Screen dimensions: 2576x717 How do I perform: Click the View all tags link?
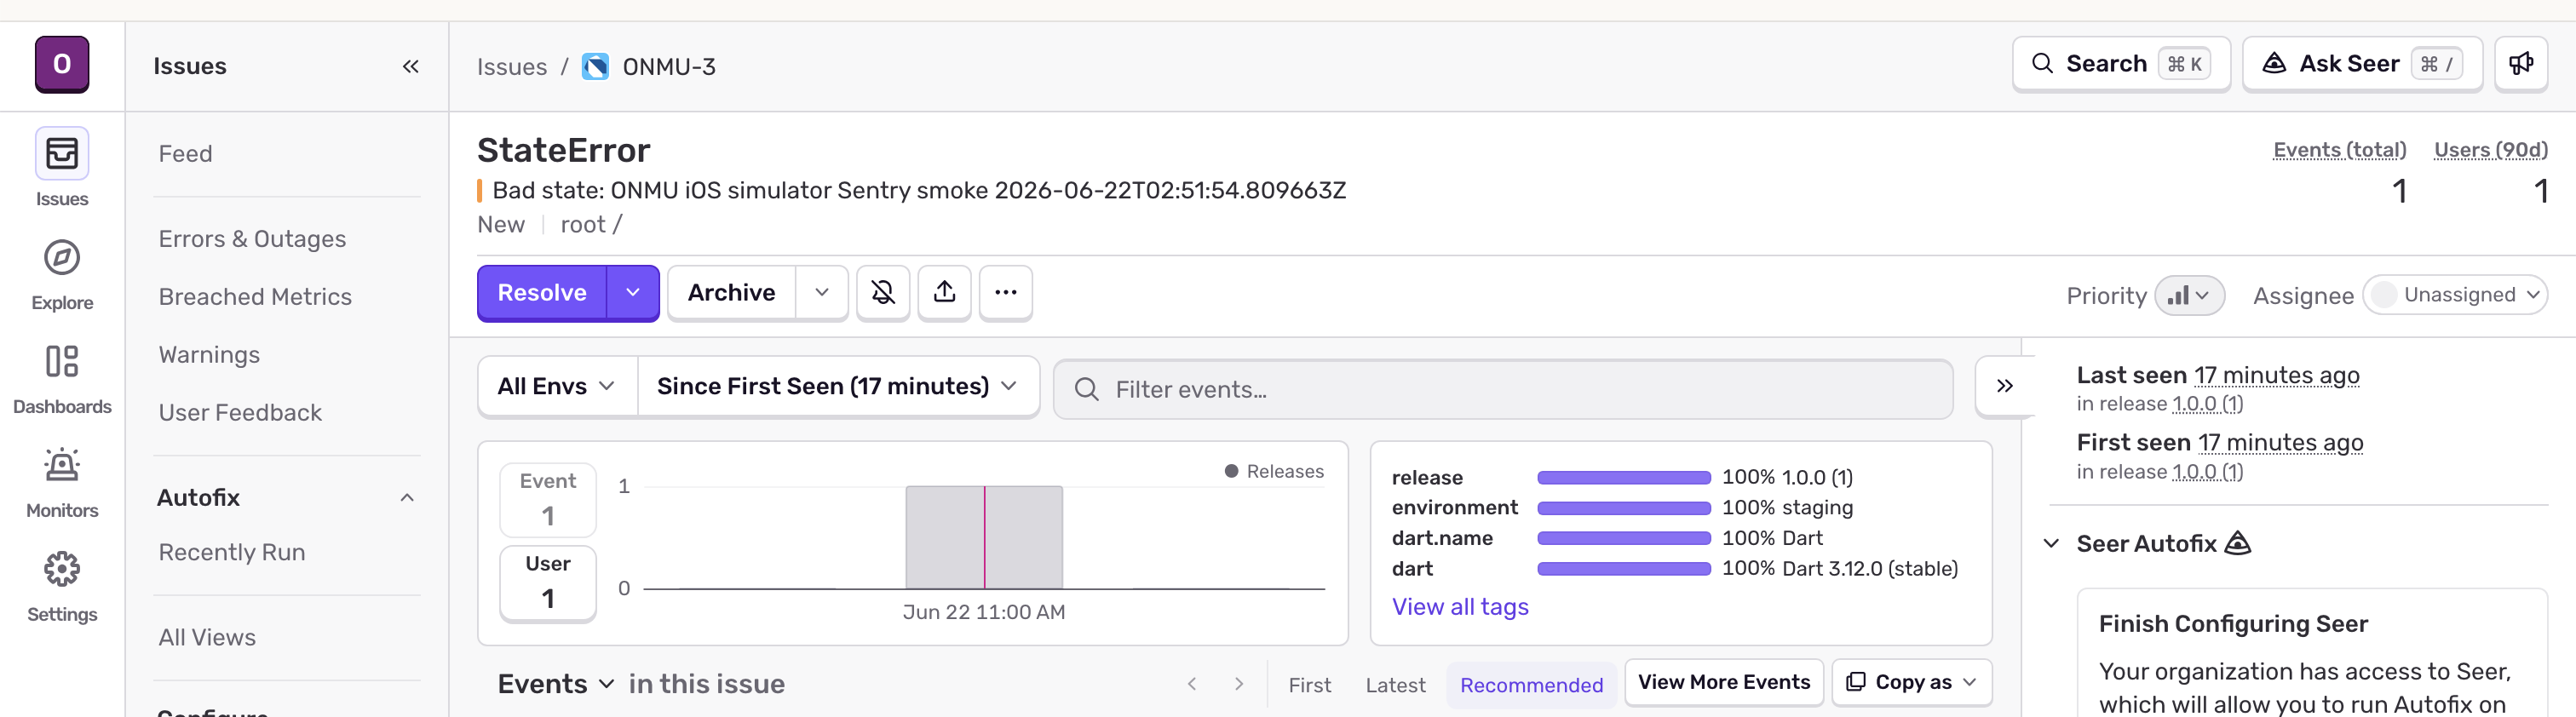[x=1460, y=607]
